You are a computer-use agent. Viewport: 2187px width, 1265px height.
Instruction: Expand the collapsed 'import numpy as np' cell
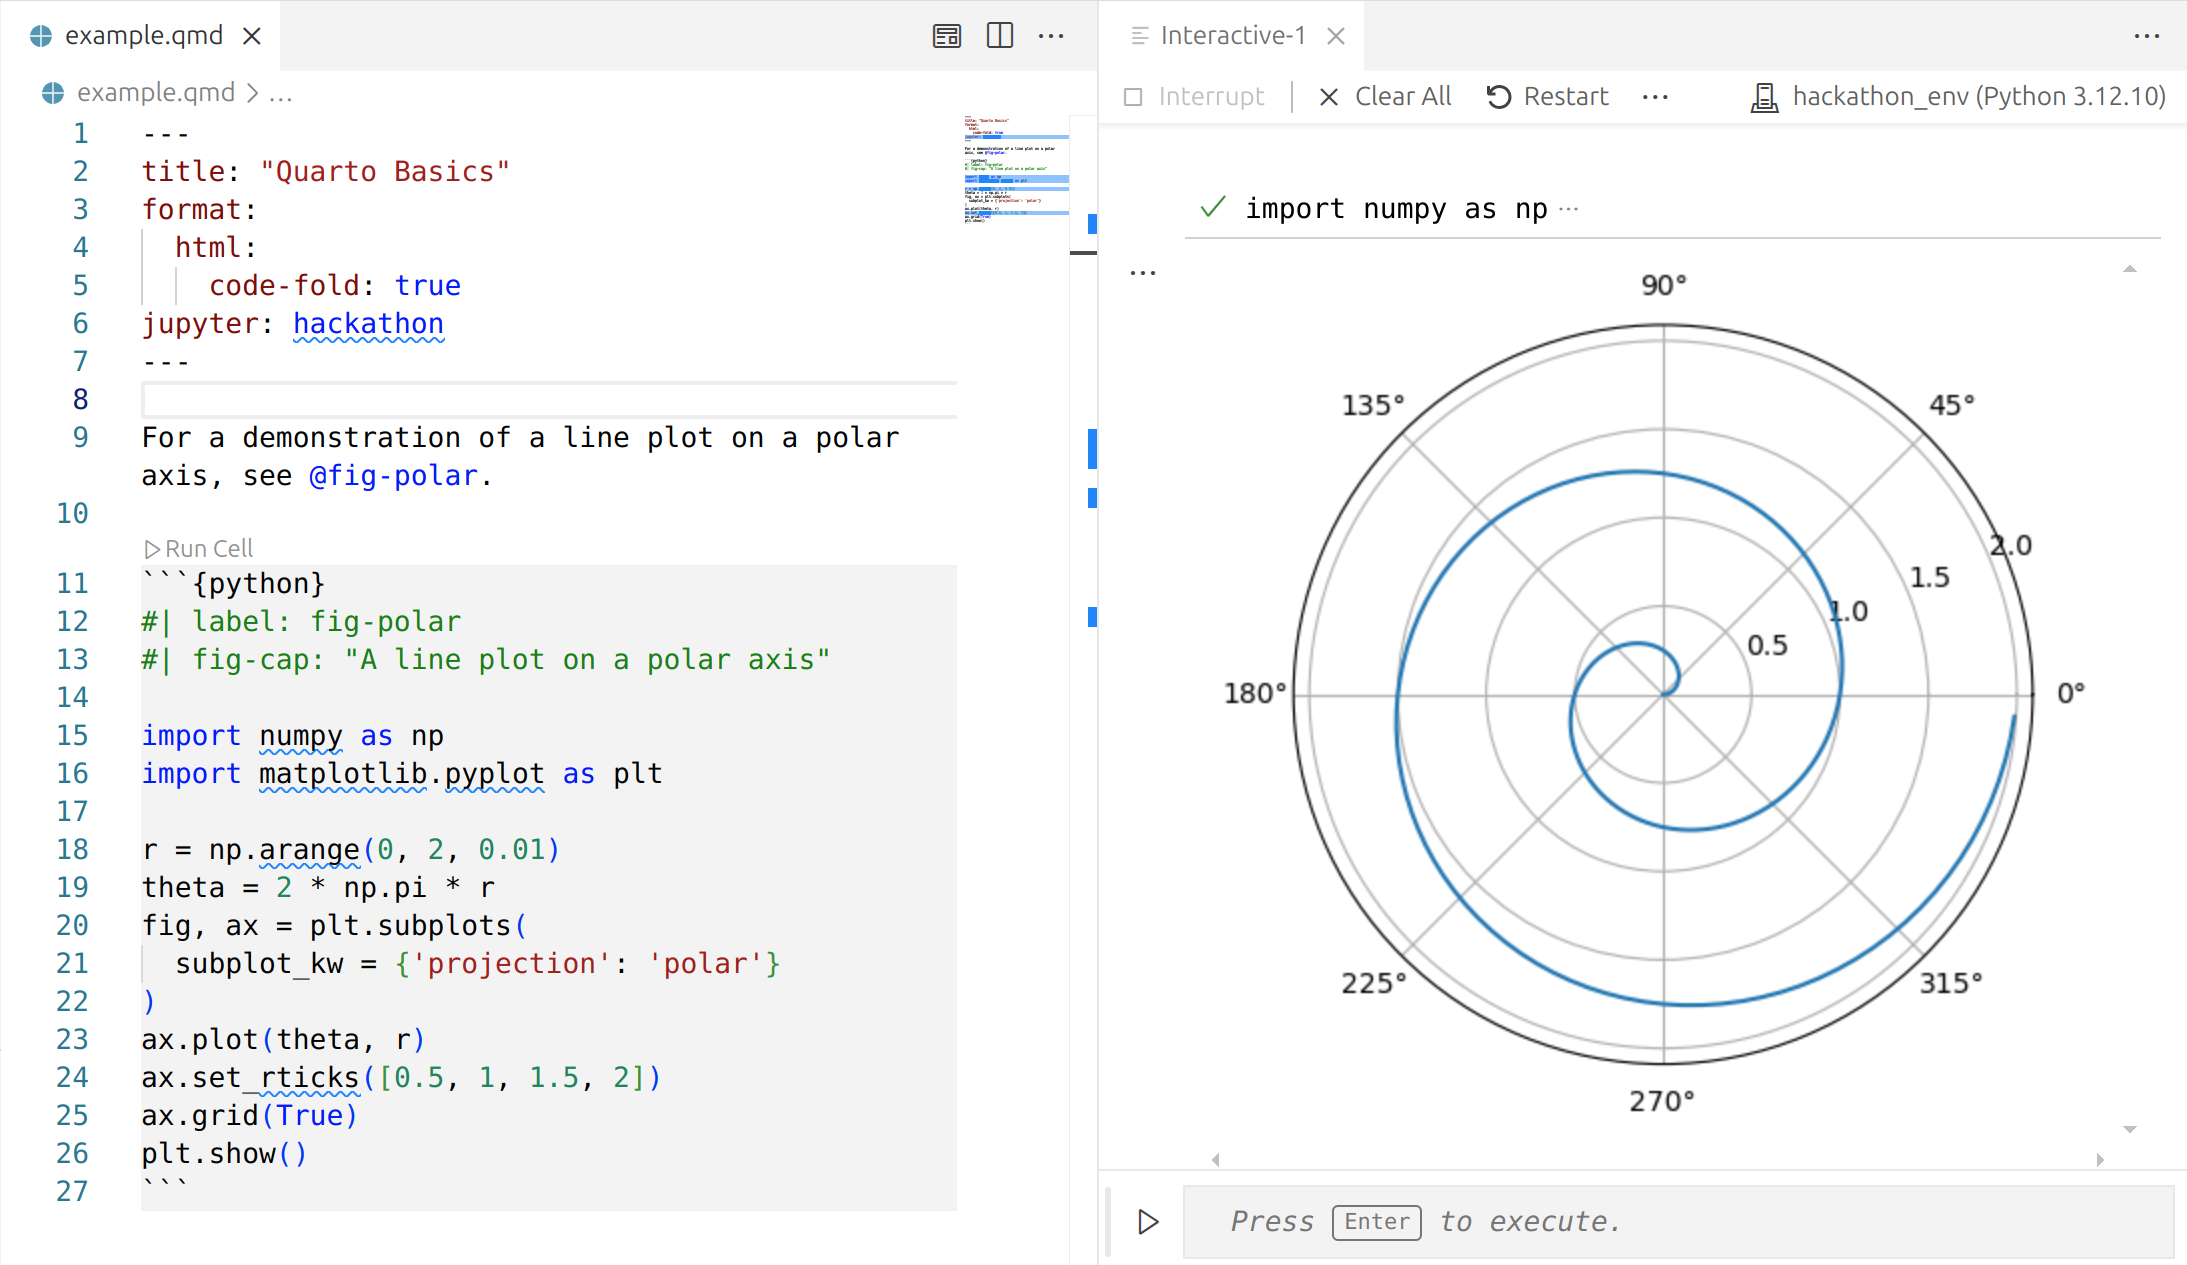point(1568,209)
